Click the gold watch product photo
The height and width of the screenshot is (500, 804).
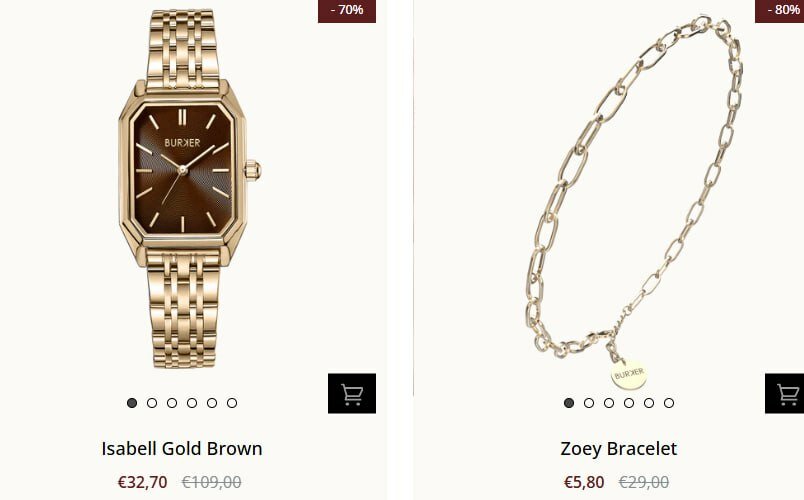(189, 188)
